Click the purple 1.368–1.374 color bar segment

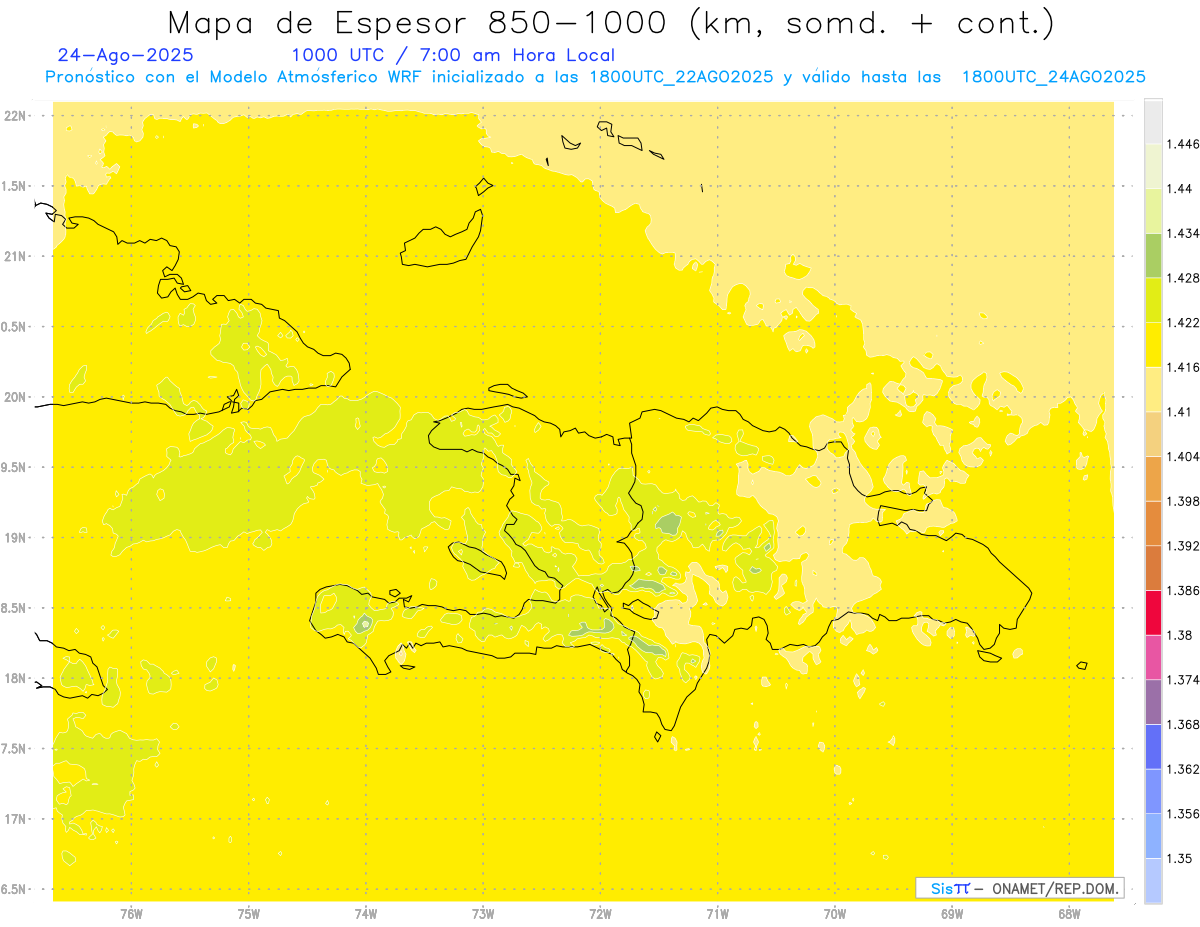[1153, 702]
